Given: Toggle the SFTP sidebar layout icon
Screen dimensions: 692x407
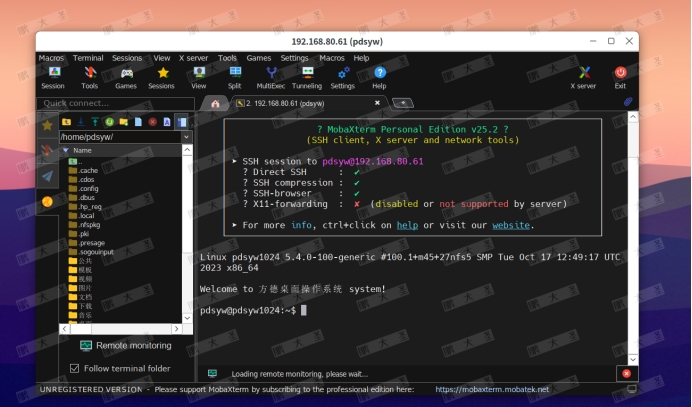Looking at the screenshot, I should (181, 122).
